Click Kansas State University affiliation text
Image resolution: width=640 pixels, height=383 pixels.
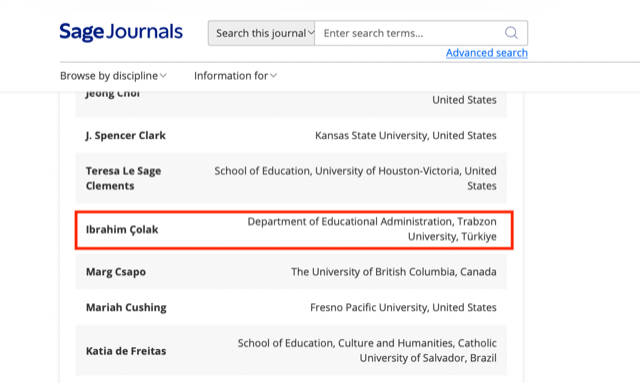[405, 136]
